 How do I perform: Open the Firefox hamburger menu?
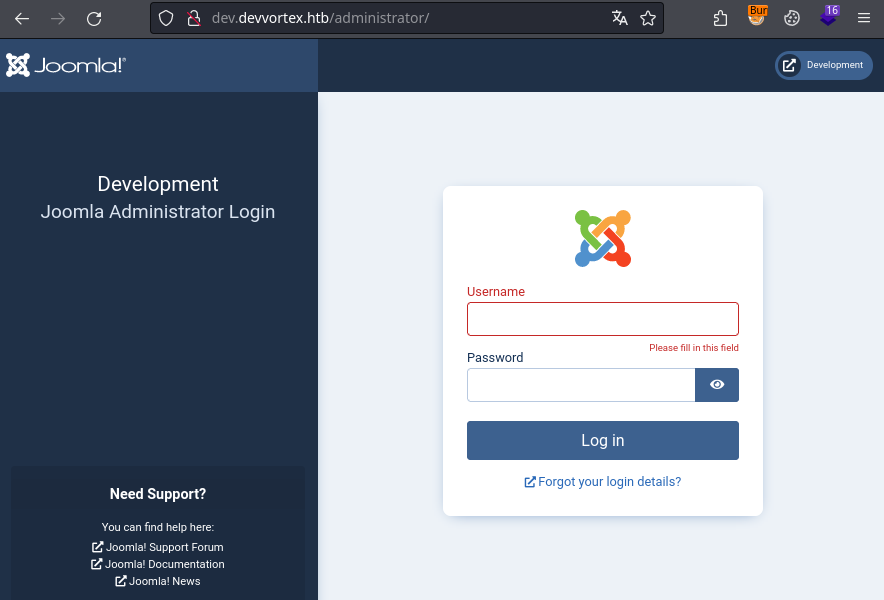(864, 18)
